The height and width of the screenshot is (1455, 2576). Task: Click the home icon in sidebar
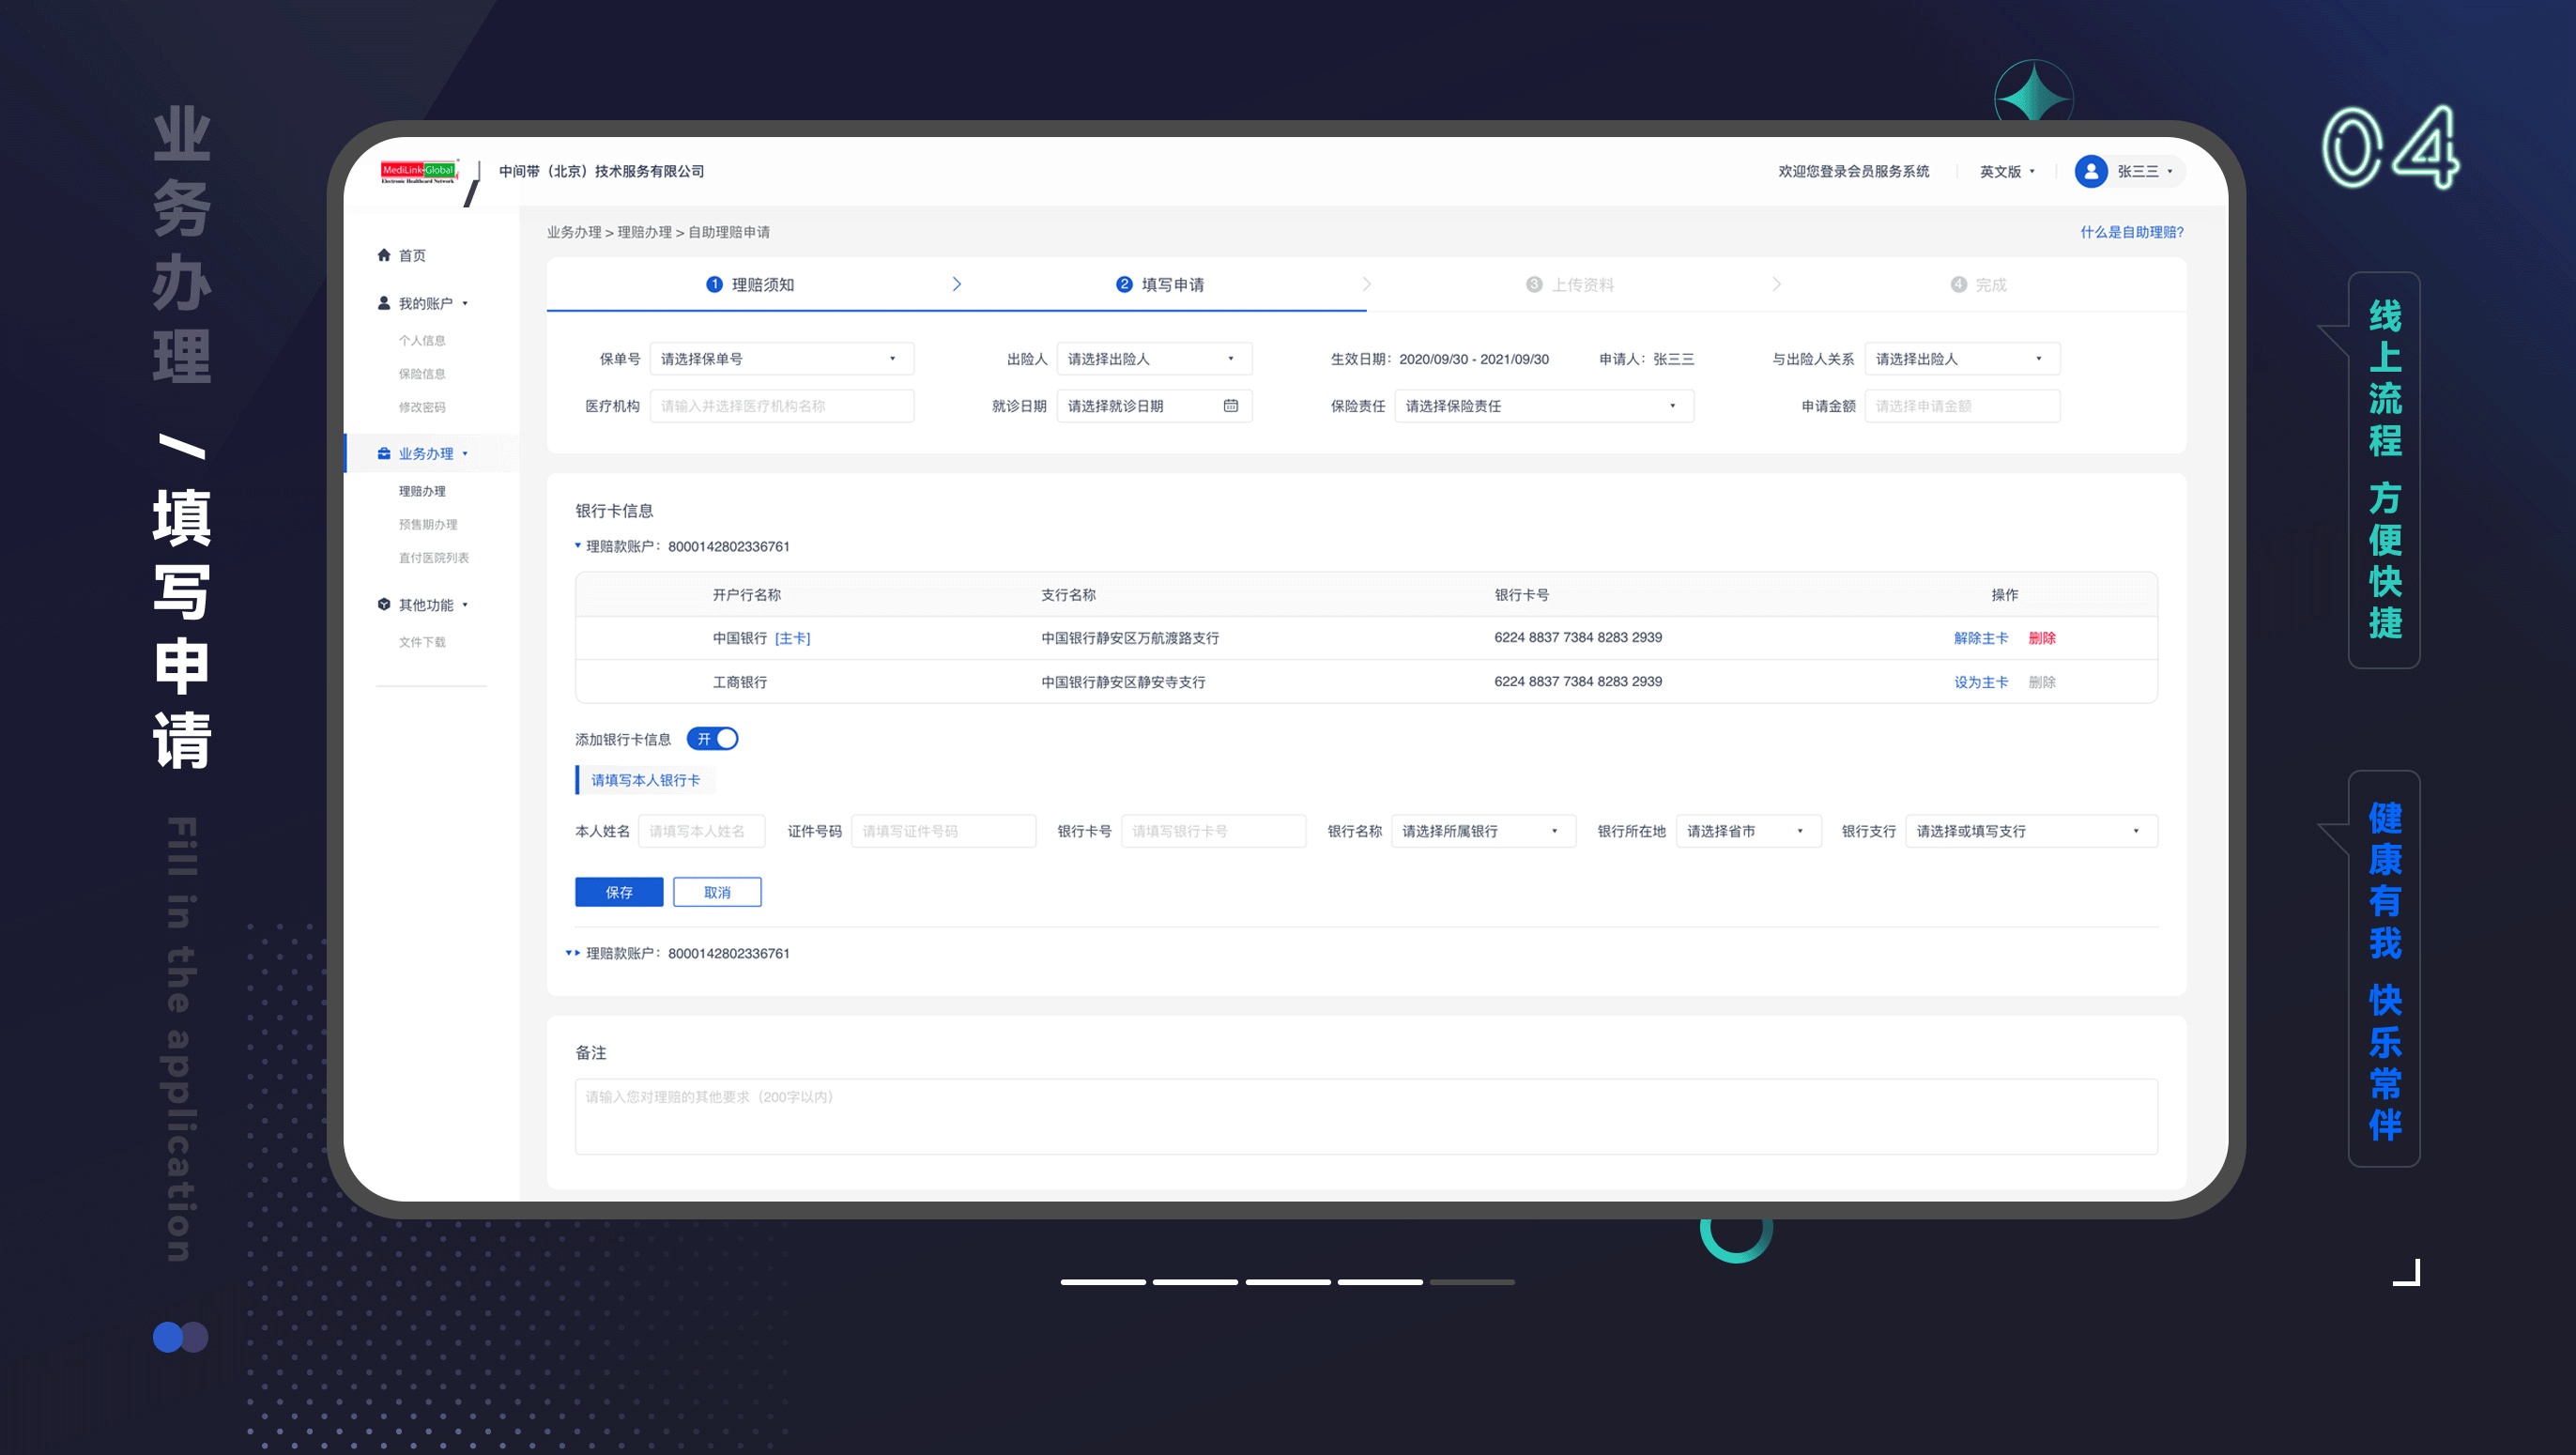click(x=384, y=255)
